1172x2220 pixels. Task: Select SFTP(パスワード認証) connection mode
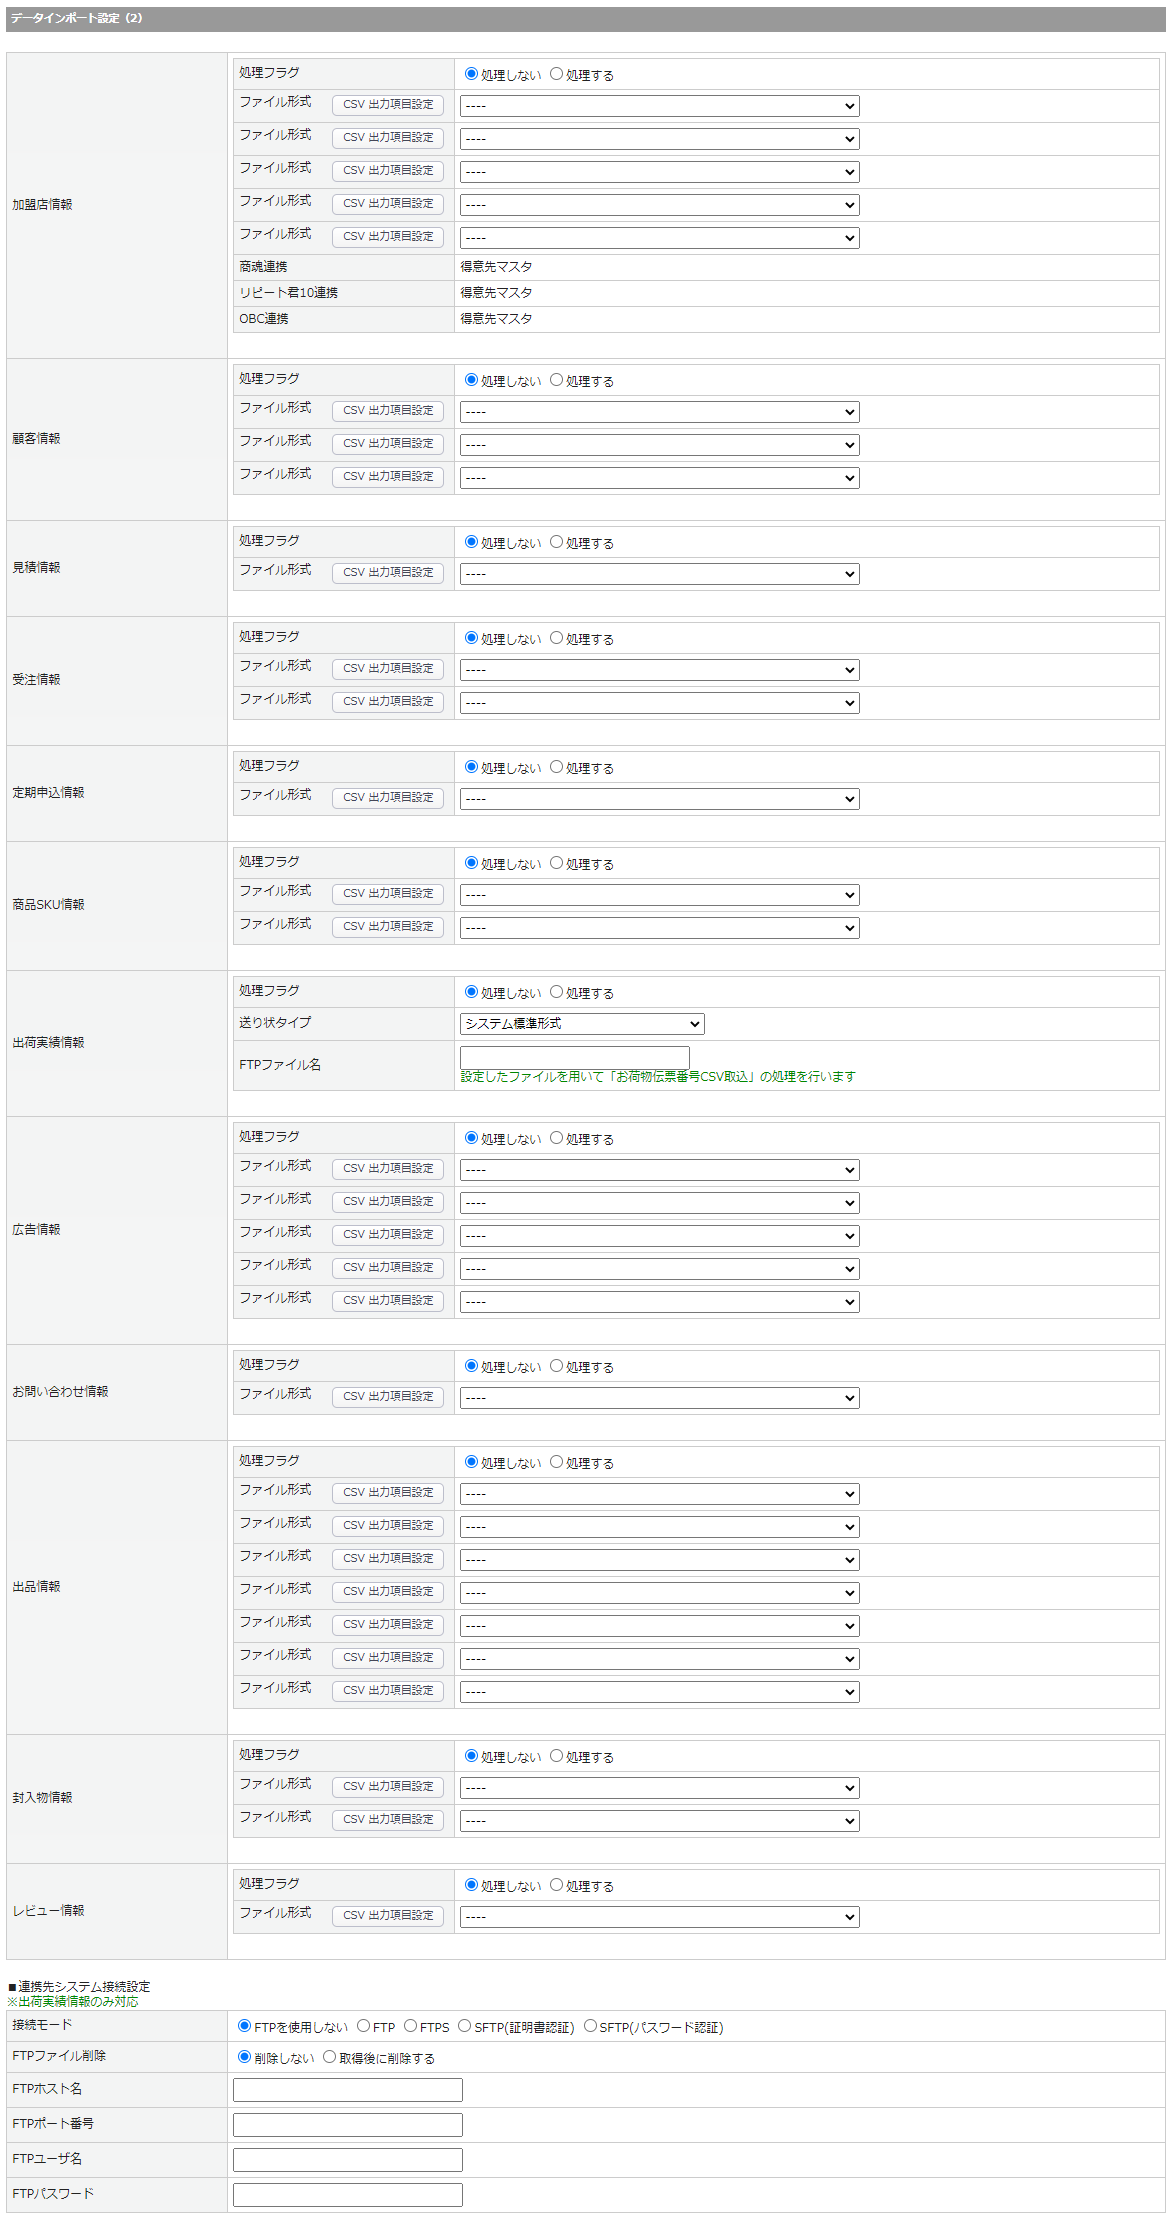coord(590,2026)
